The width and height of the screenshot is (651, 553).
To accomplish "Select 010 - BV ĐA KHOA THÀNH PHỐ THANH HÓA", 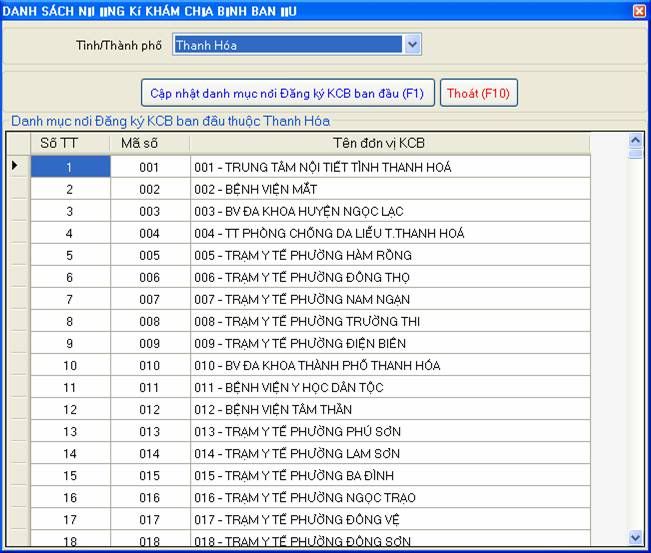I will pyautogui.click(x=390, y=365).
